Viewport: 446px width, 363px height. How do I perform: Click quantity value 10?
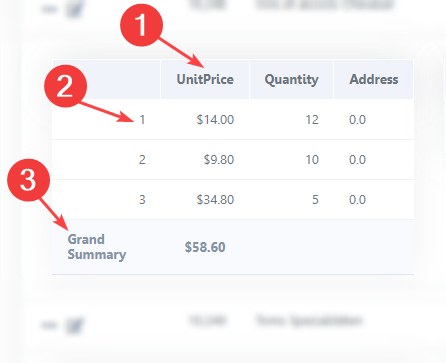[x=312, y=160]
